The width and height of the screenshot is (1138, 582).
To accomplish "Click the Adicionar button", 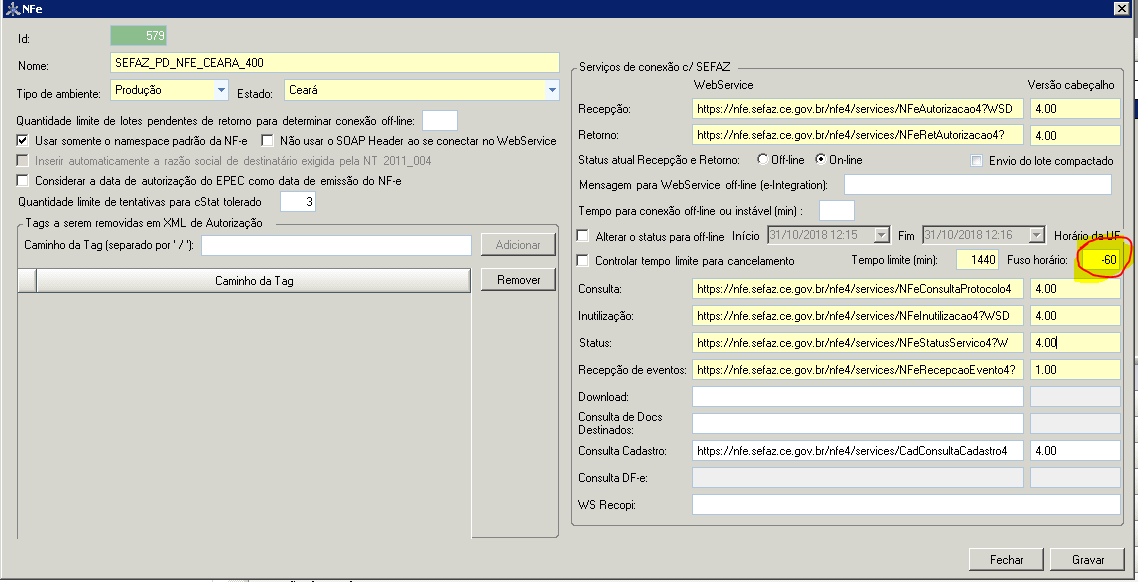I will (517, 244).
